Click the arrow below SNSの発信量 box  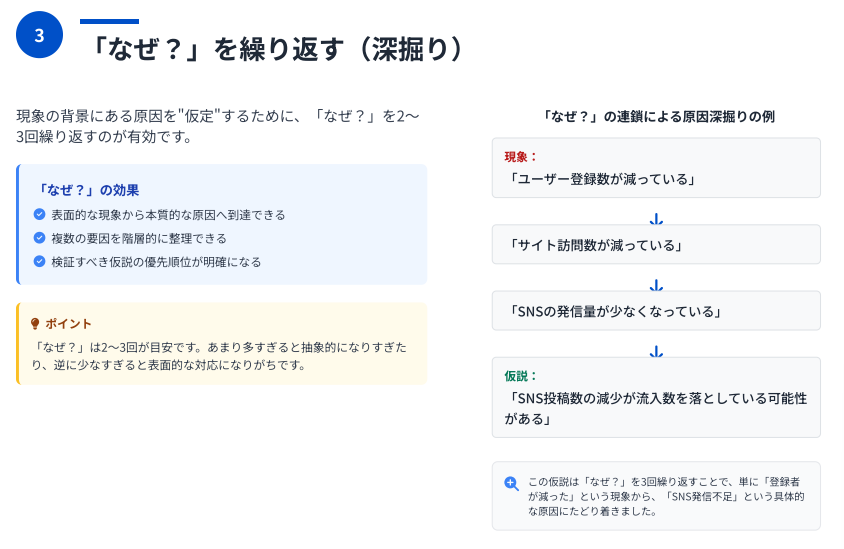click(x=656, y=351)
